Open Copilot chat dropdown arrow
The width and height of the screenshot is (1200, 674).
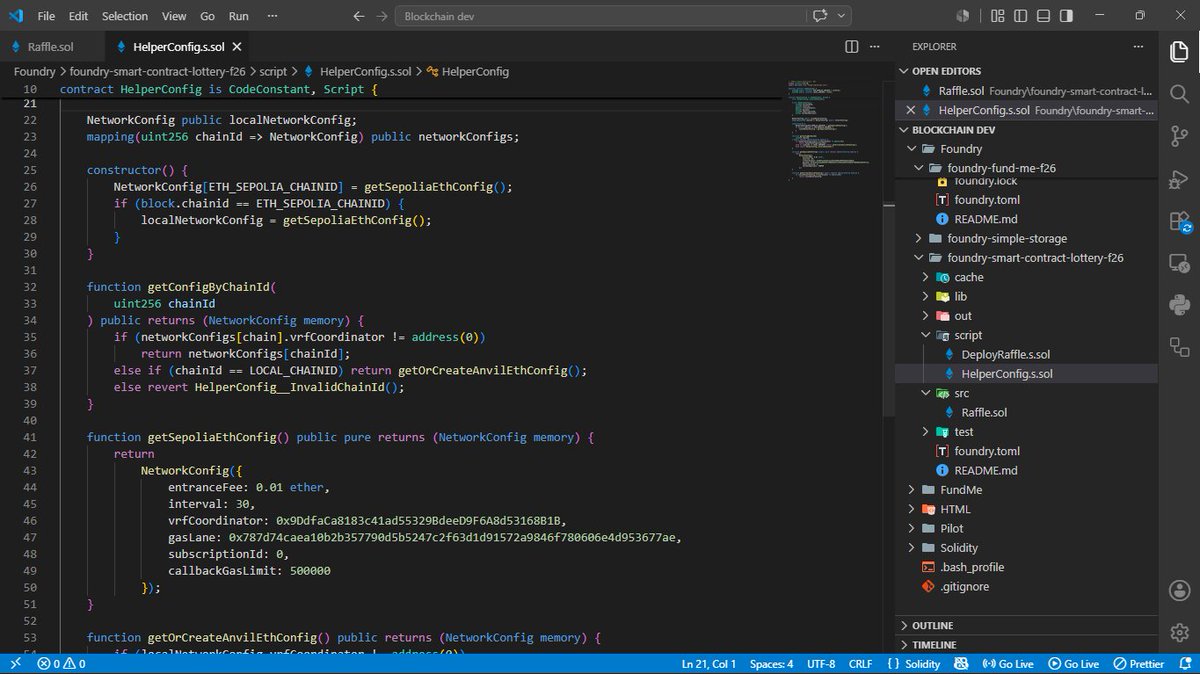pos(842,16)
